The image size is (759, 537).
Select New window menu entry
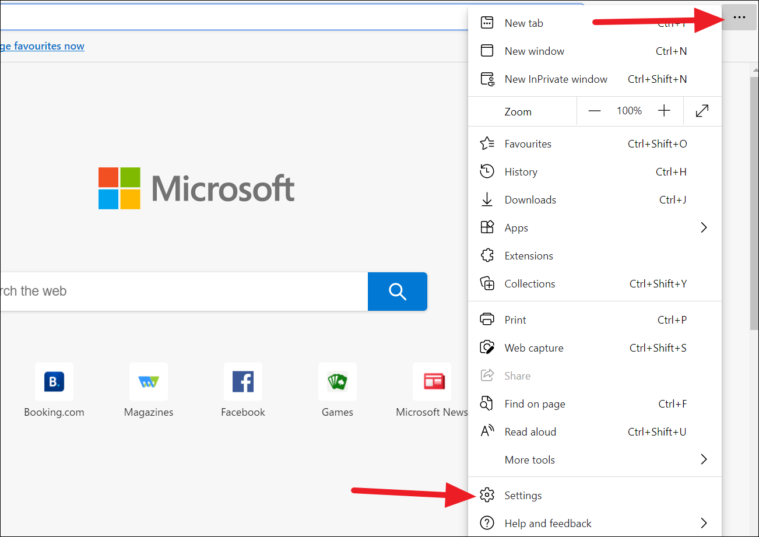click(594, 51)
